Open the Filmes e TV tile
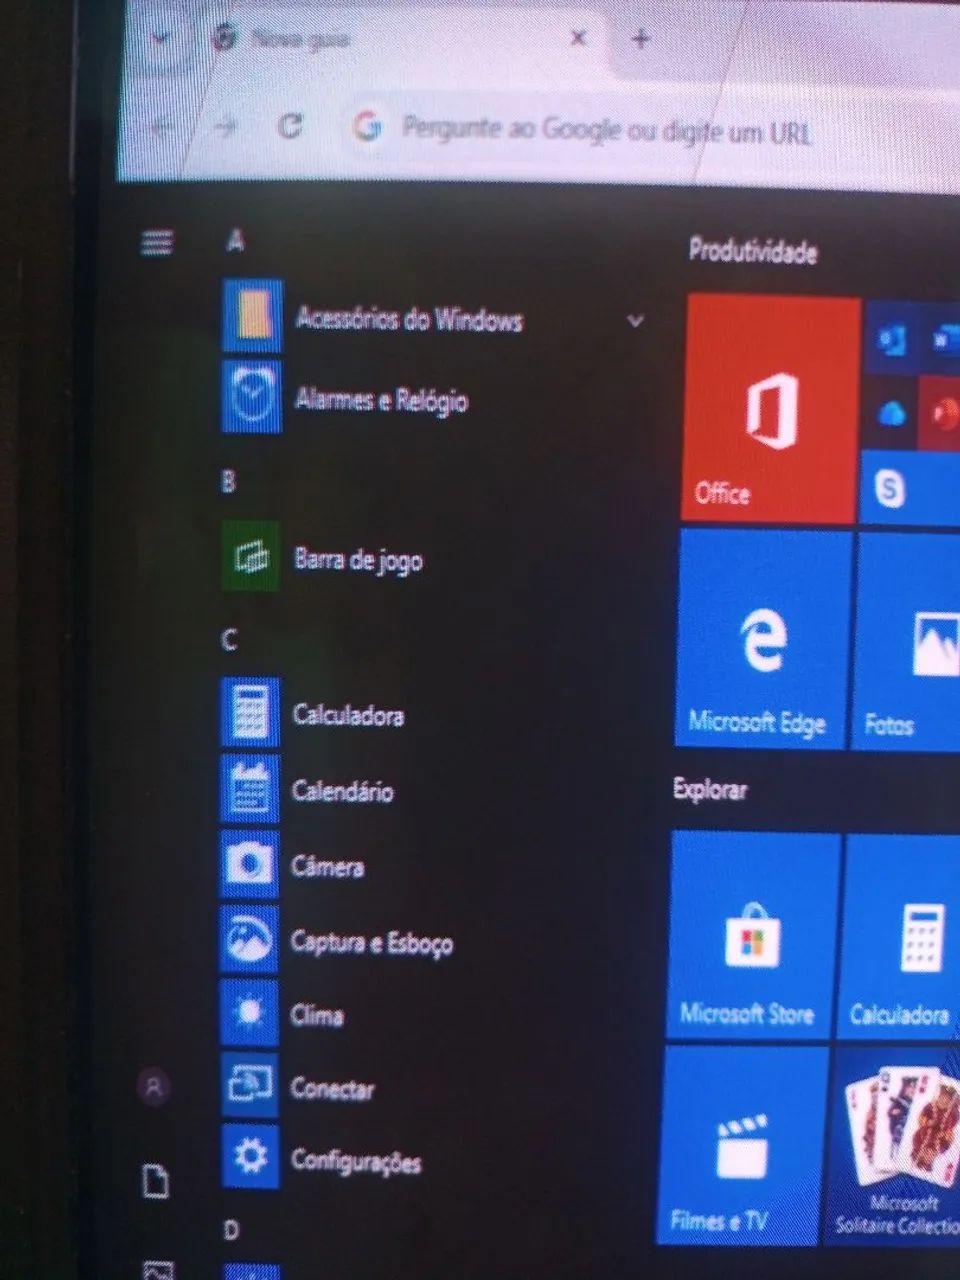This screenshot has width=960, height=1280. 742,1147
